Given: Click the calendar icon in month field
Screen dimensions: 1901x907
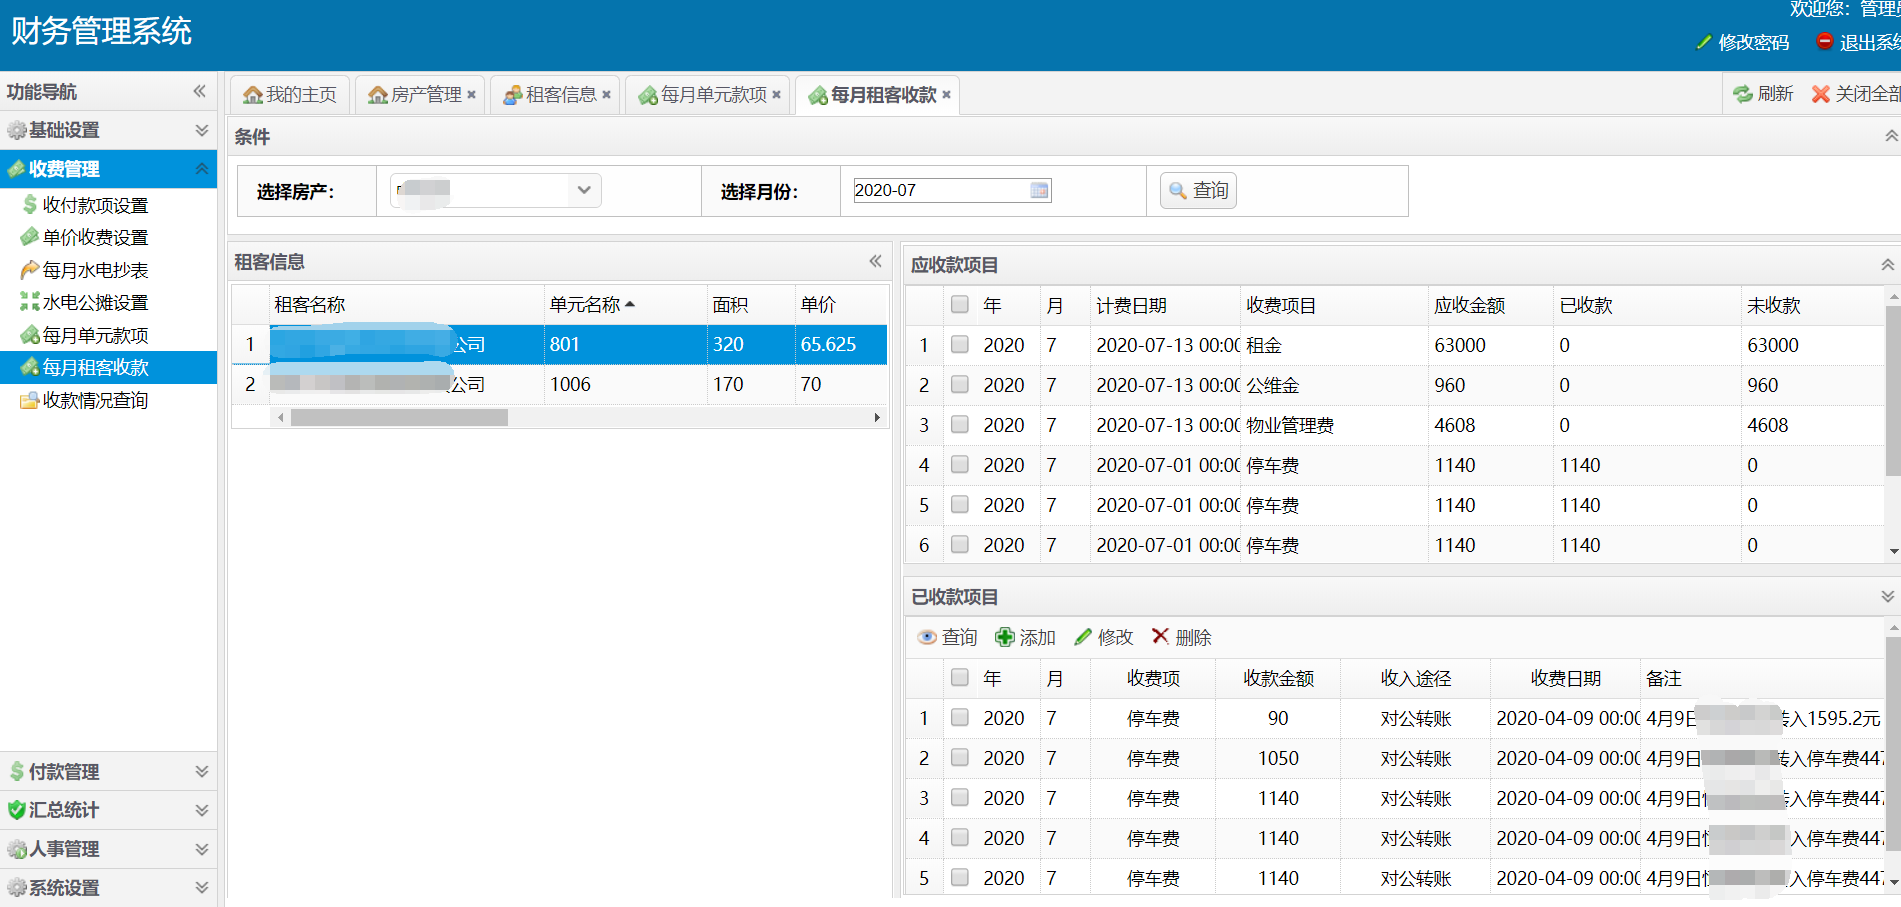Looking at the screenshot, I should click(1040, 190).
